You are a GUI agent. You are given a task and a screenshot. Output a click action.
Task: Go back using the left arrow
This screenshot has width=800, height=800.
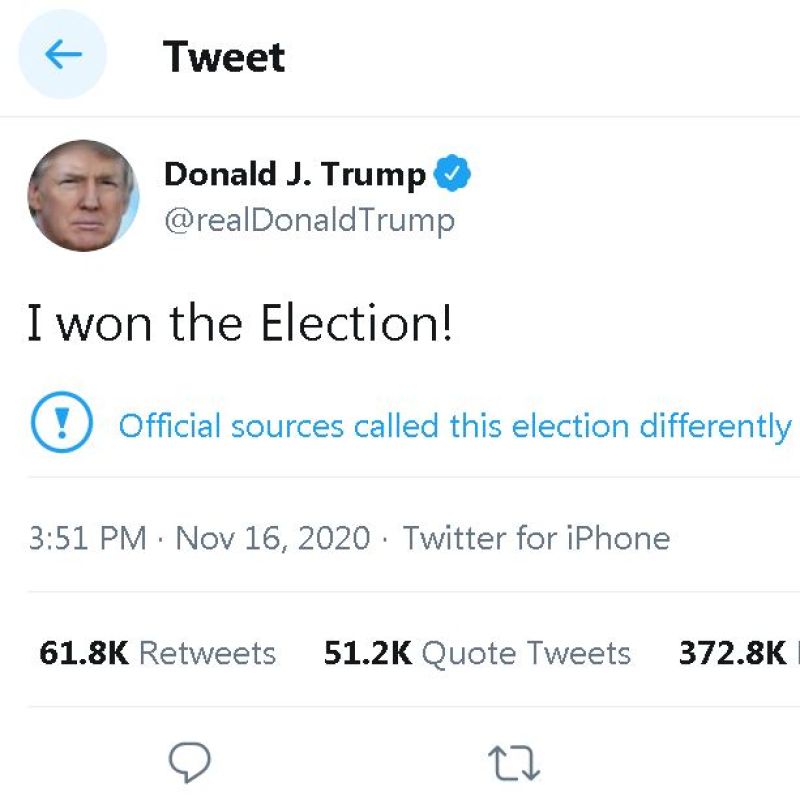(63, 55)
